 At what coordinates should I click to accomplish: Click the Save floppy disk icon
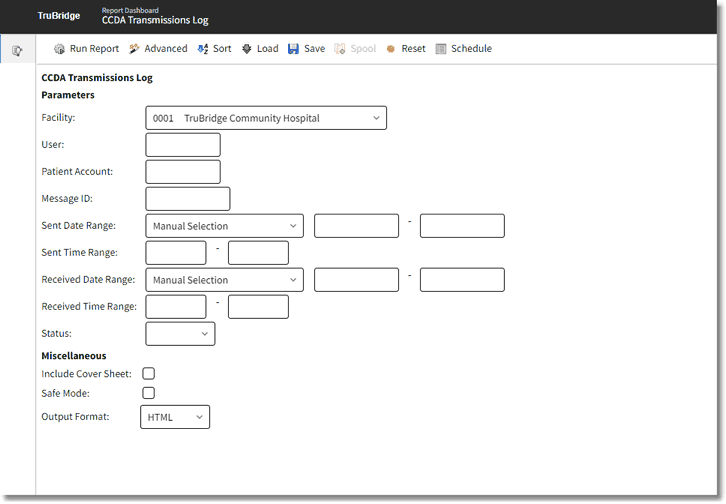[x=293, y=48]
